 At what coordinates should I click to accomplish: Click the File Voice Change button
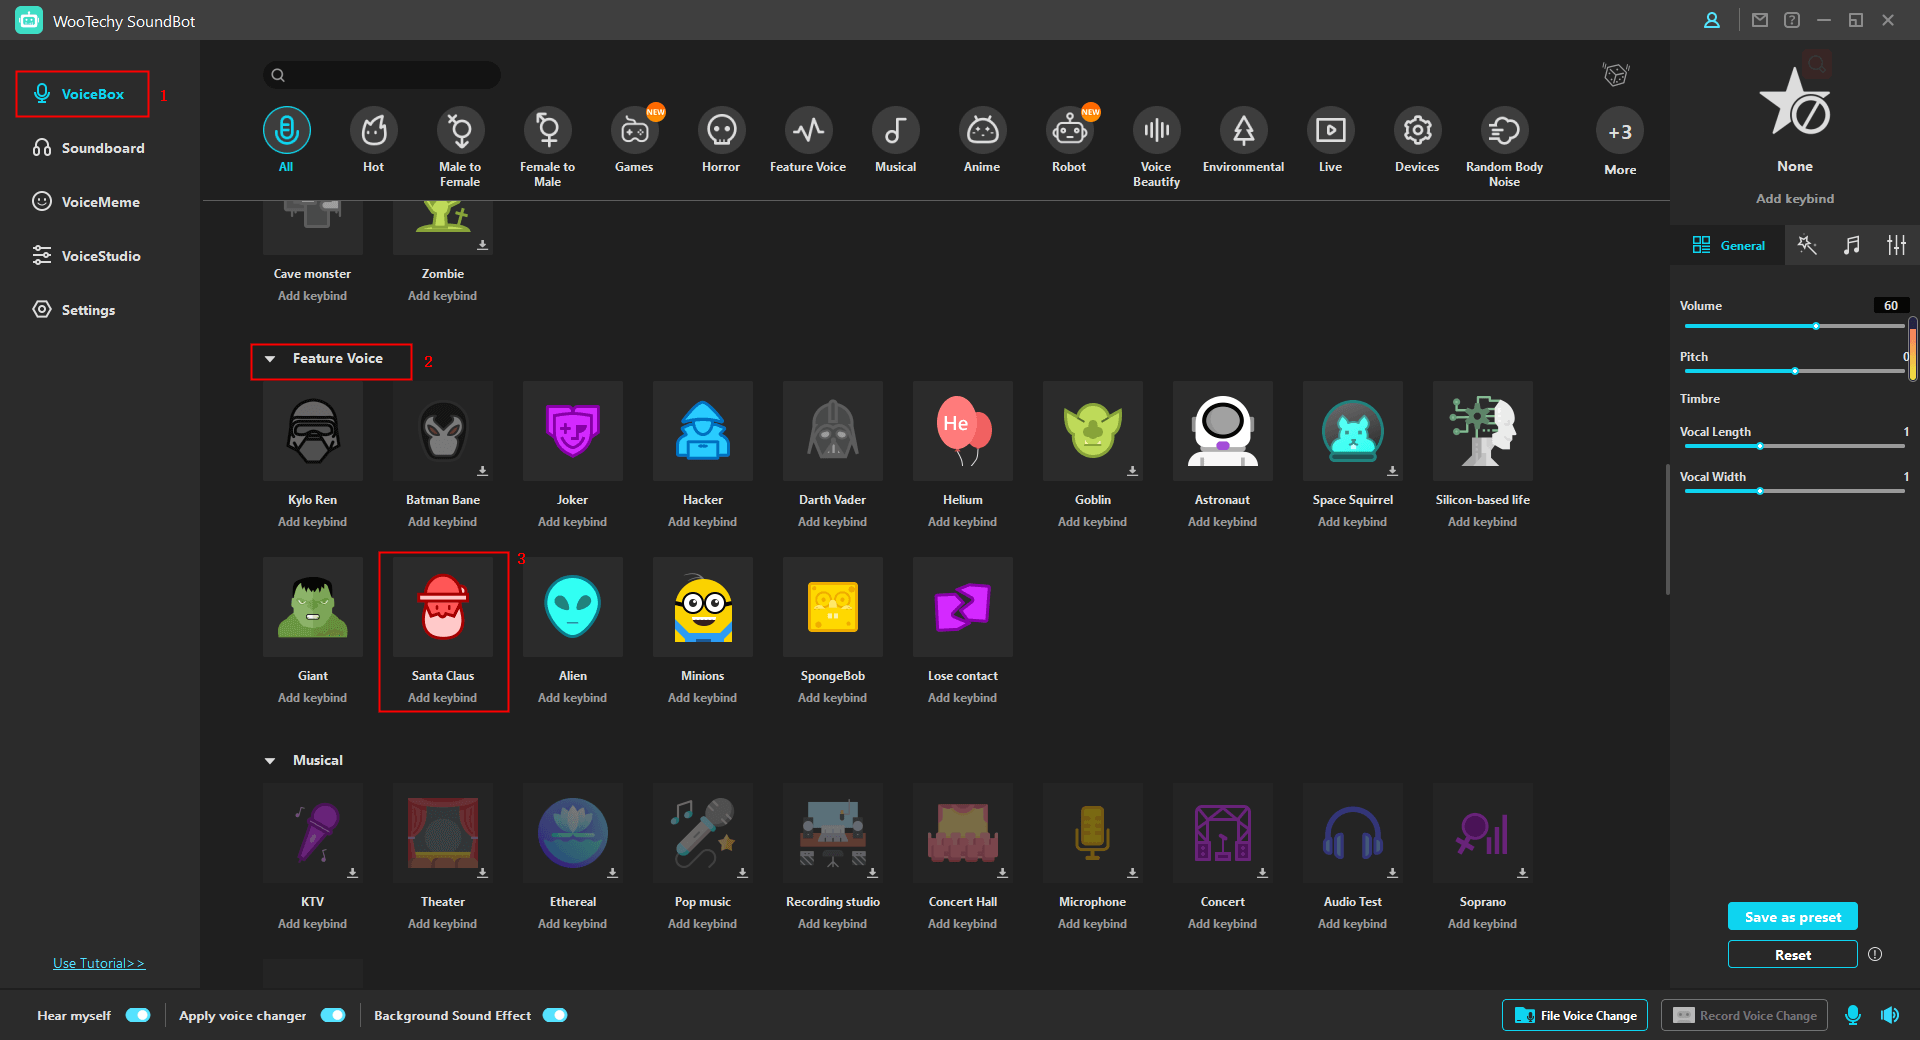click(x=1576, y=1015)
